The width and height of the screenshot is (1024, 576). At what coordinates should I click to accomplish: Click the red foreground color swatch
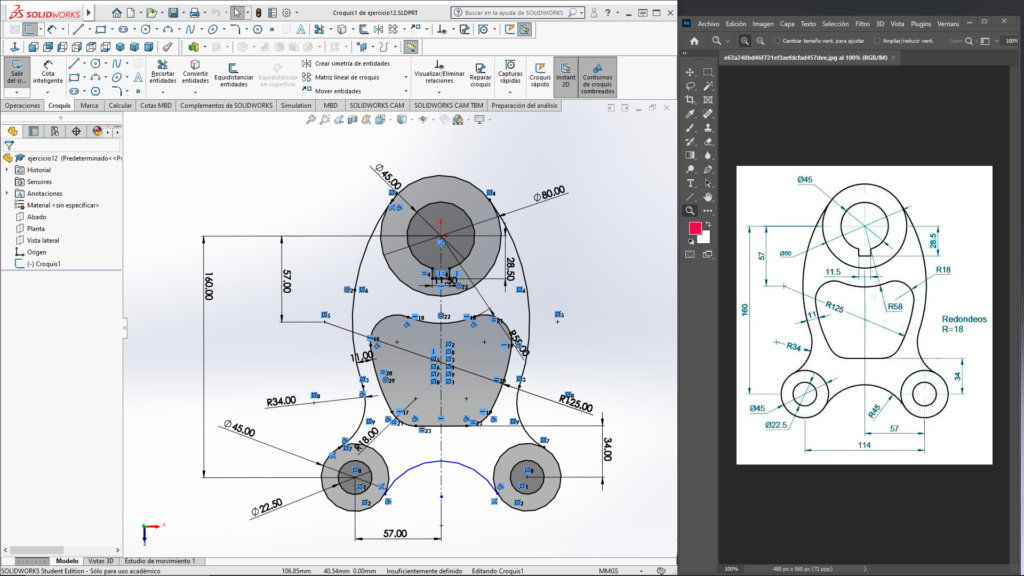tap(694, 228)
